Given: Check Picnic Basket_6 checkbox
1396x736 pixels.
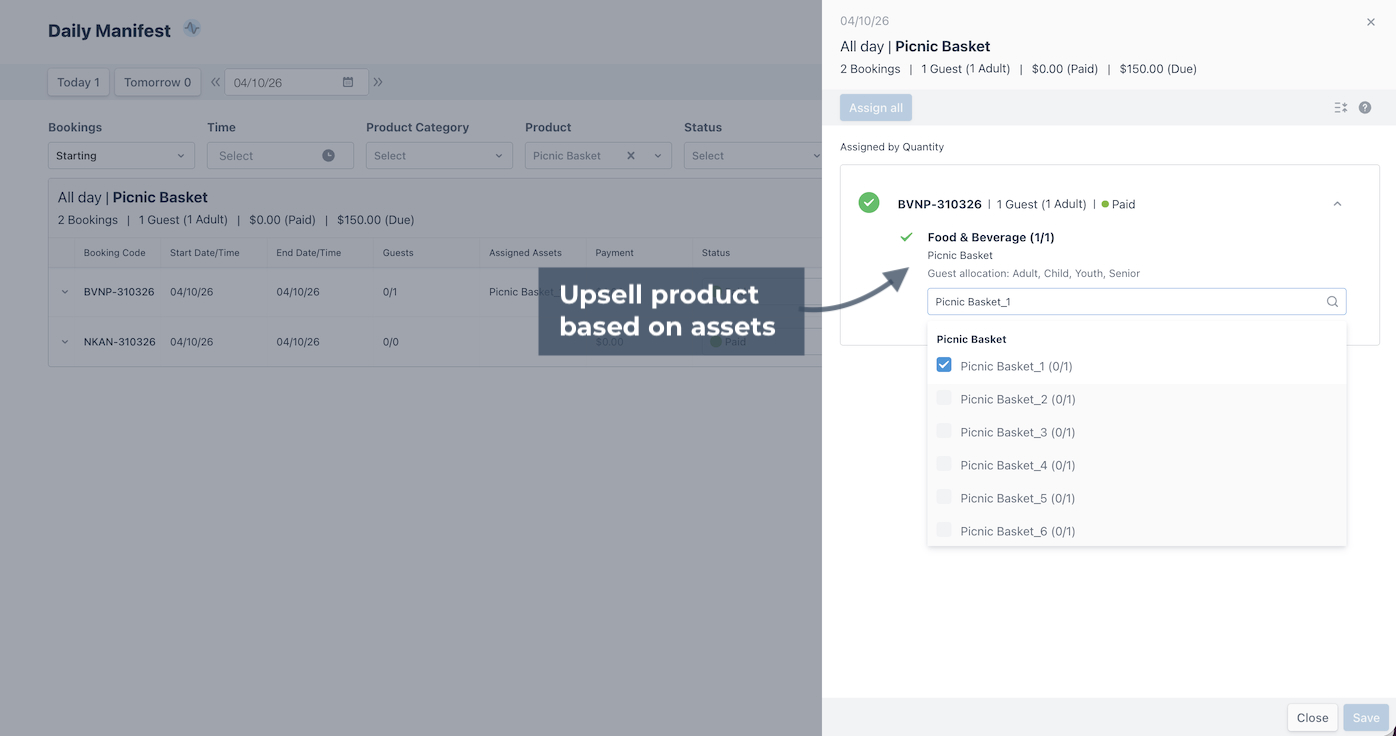Looking at the screenshot, I should point(944,530).
